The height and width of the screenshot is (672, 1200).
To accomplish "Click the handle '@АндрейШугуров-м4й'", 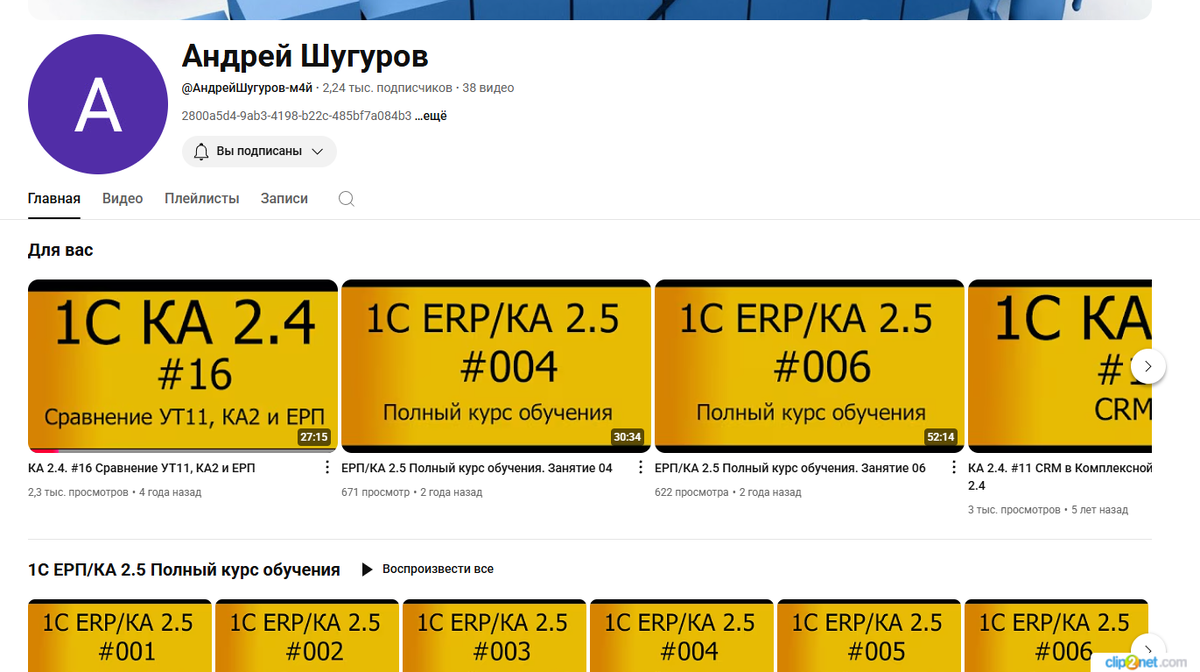I will point(247,88).
